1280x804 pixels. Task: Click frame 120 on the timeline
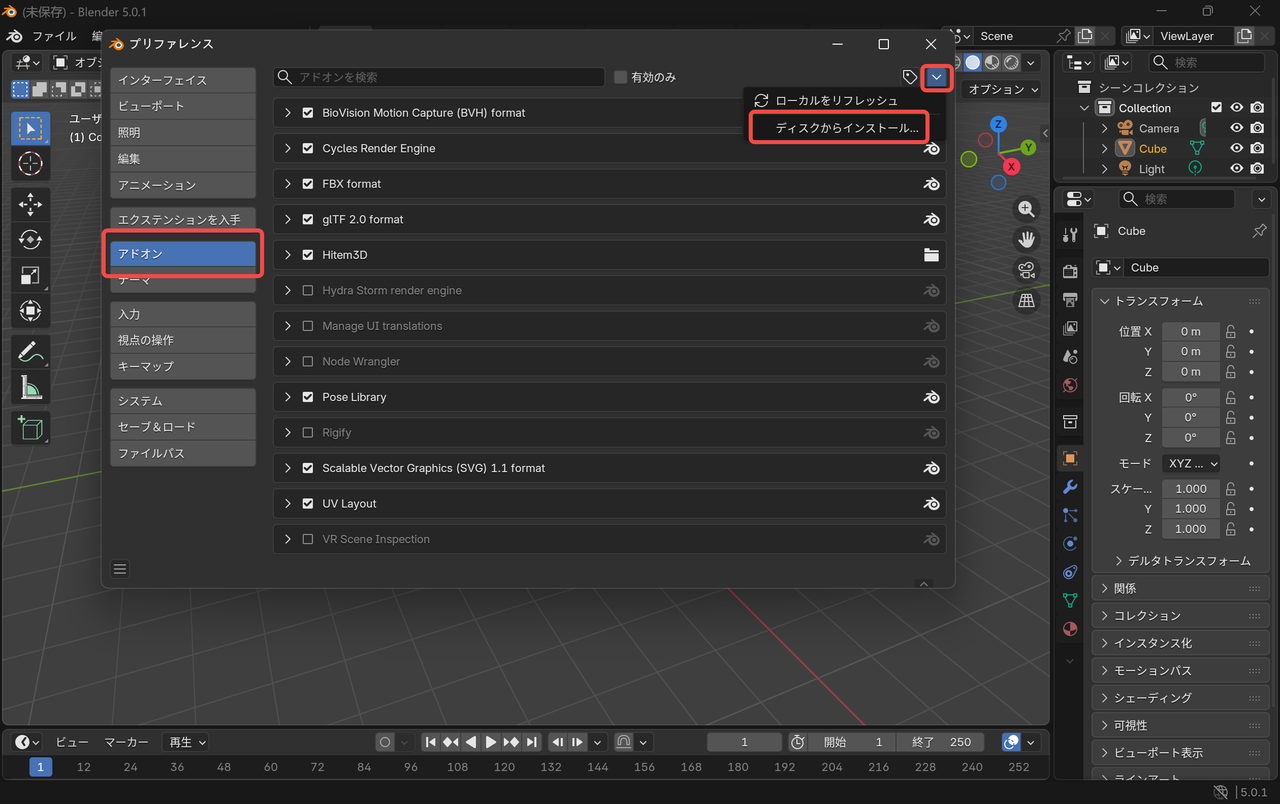[504, 767]
